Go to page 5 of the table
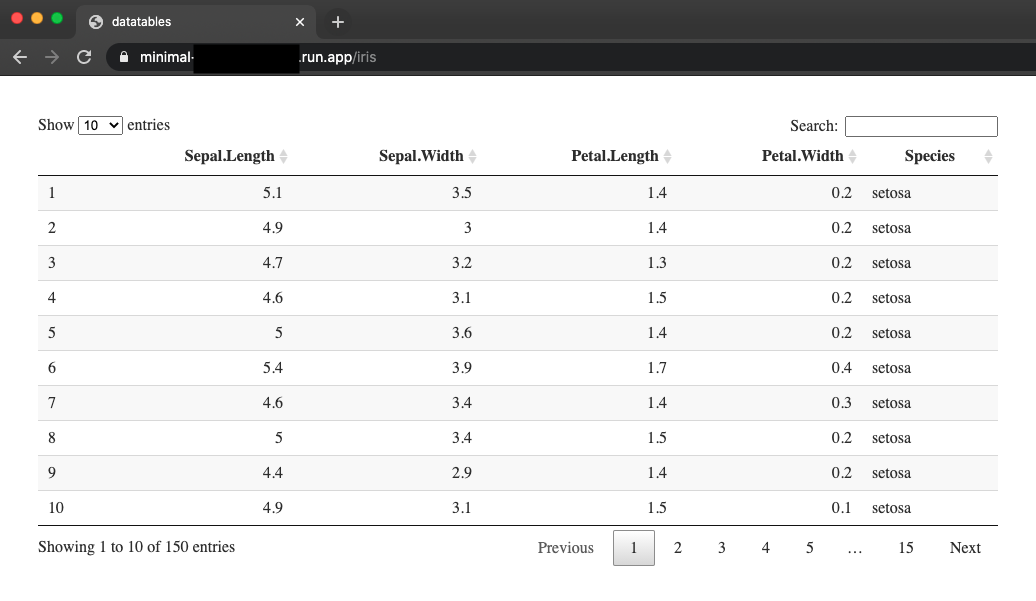The height and width of the screenshot is (601, 1036). [809, 548]
